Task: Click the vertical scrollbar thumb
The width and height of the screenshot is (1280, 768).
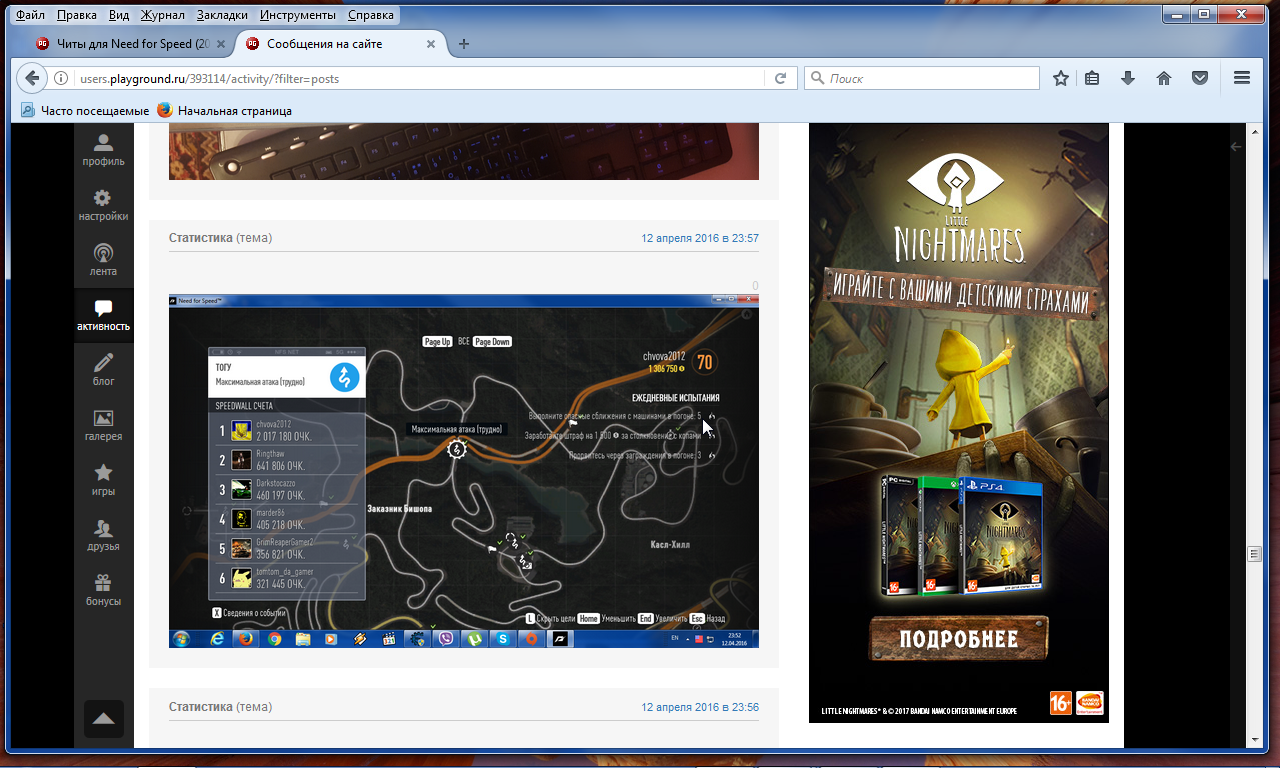Action: coord(1254,554)
